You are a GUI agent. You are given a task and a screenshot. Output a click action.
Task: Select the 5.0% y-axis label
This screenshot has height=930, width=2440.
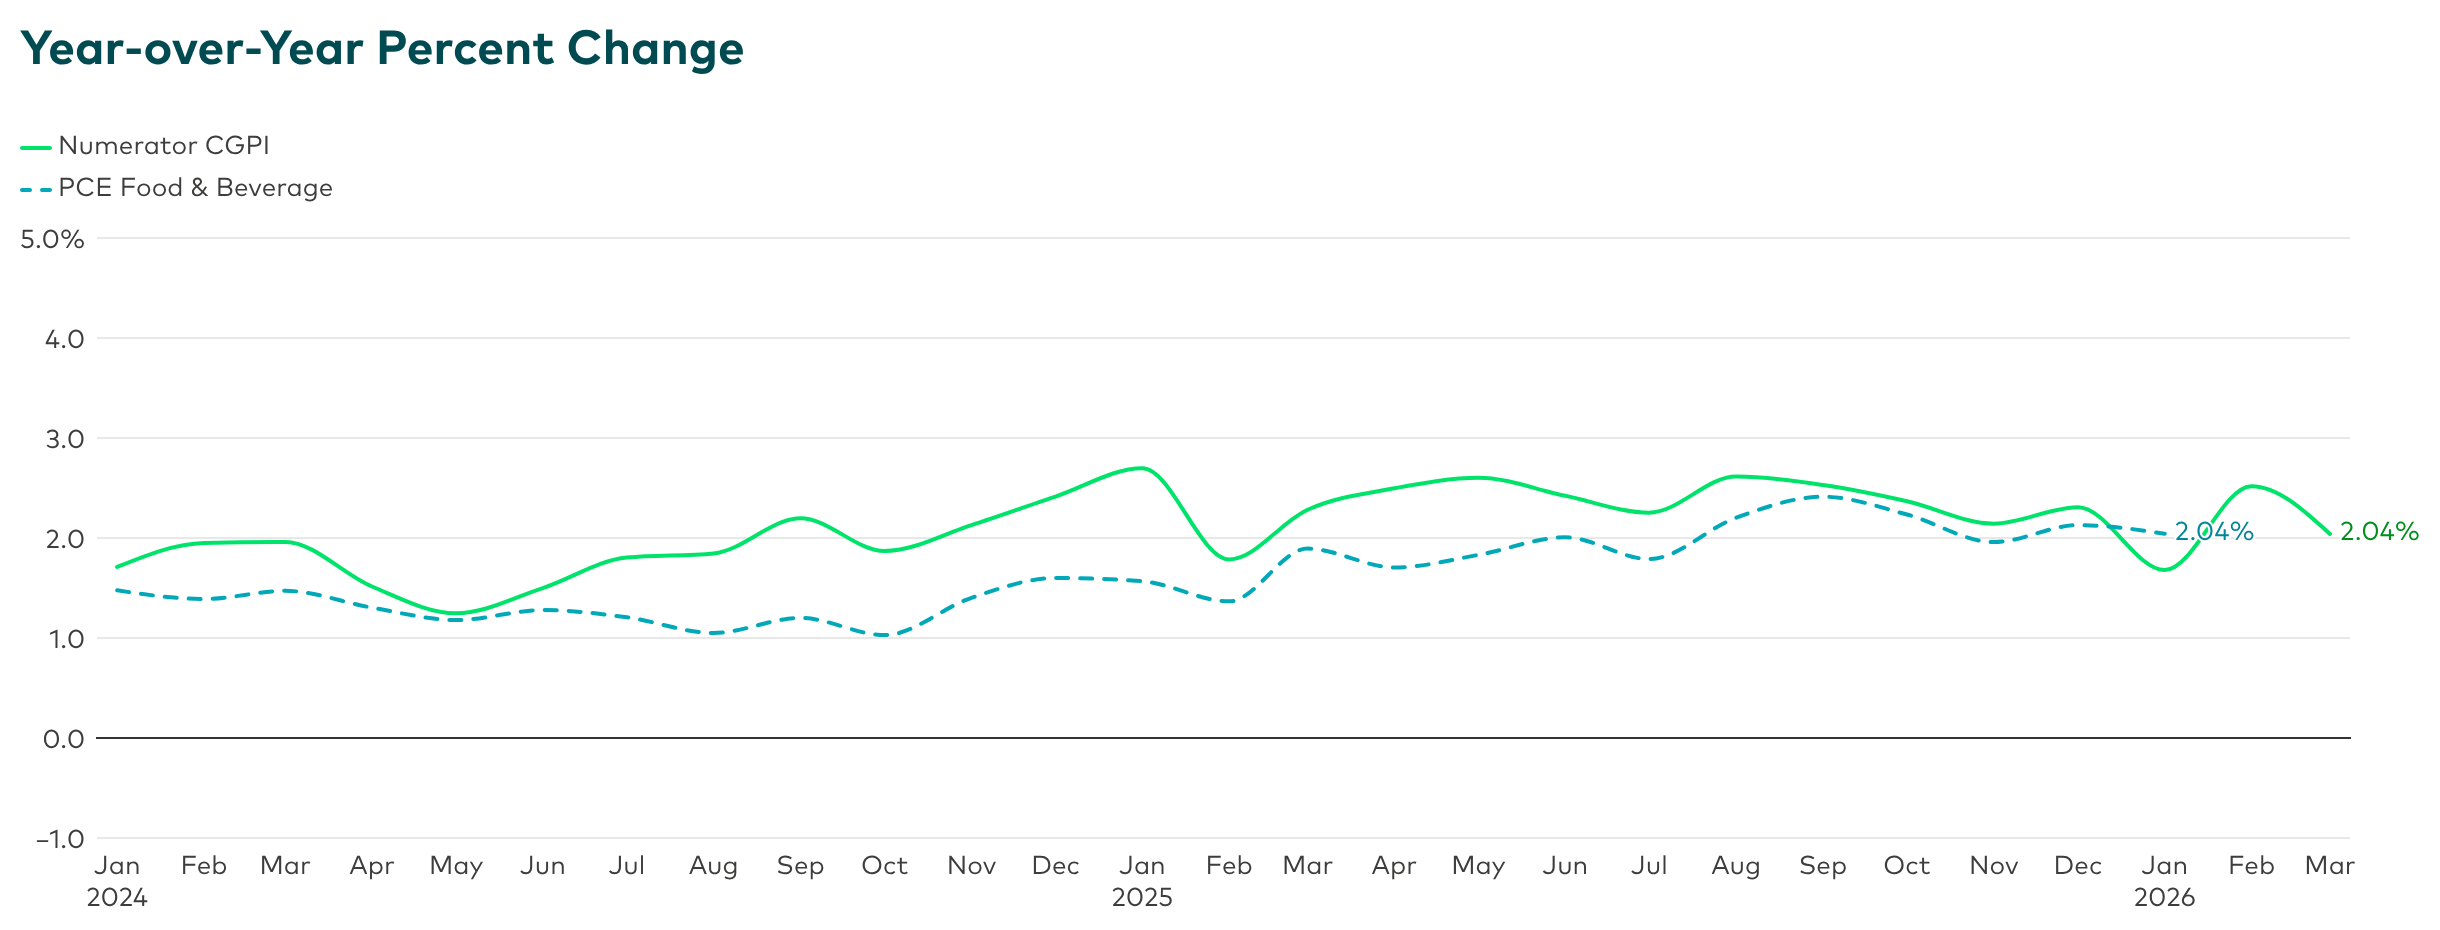click(x=52, y=239)
